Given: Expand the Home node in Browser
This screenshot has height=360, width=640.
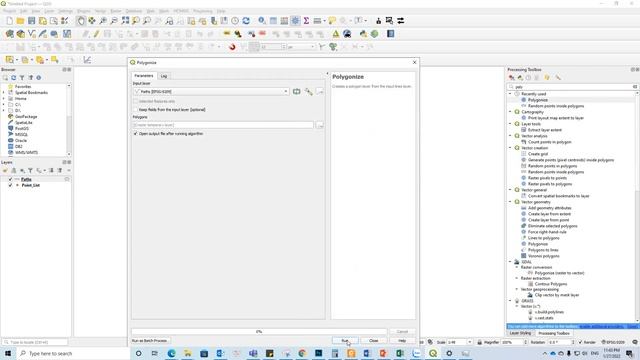Looking at the screenshot, I should (x=4, y=98).
